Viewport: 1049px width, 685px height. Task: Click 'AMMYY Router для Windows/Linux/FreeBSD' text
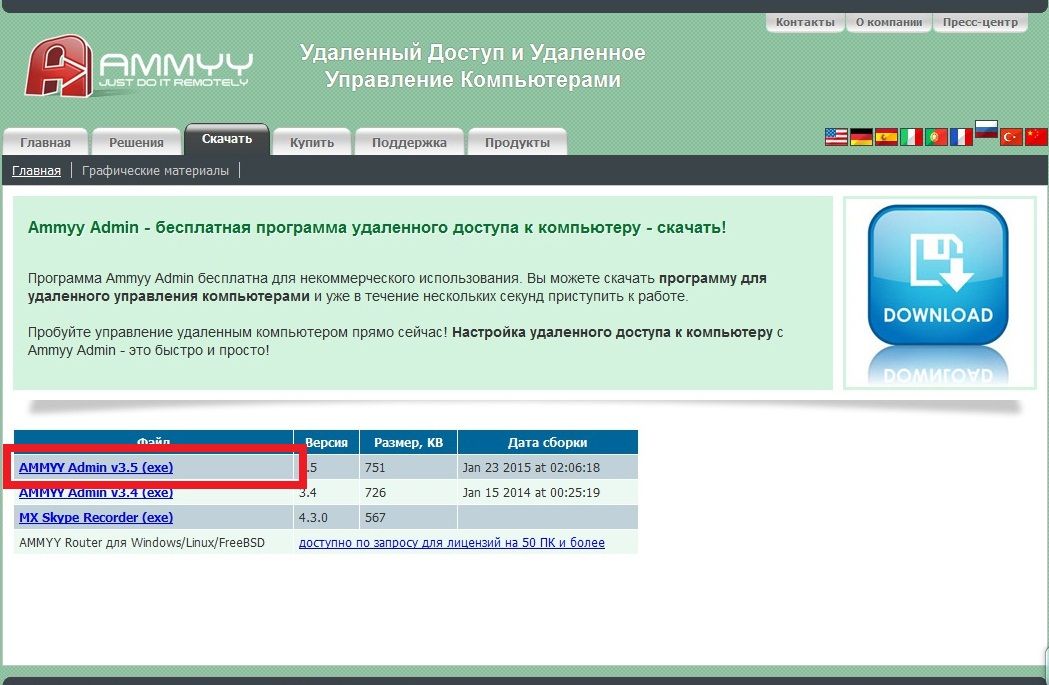pos(142,543)
